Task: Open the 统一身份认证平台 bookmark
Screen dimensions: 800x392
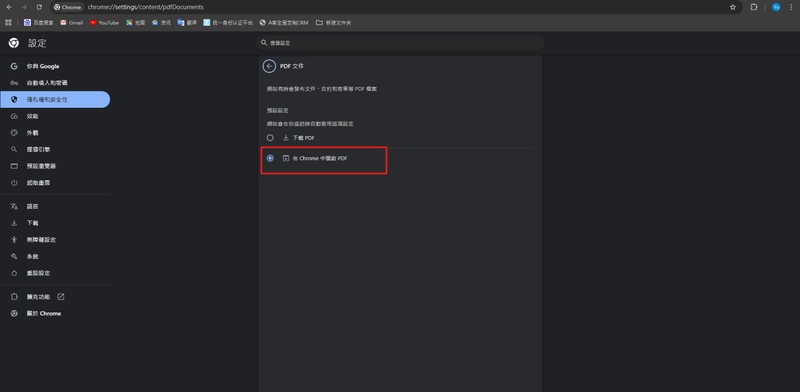Action: [228, 22]
